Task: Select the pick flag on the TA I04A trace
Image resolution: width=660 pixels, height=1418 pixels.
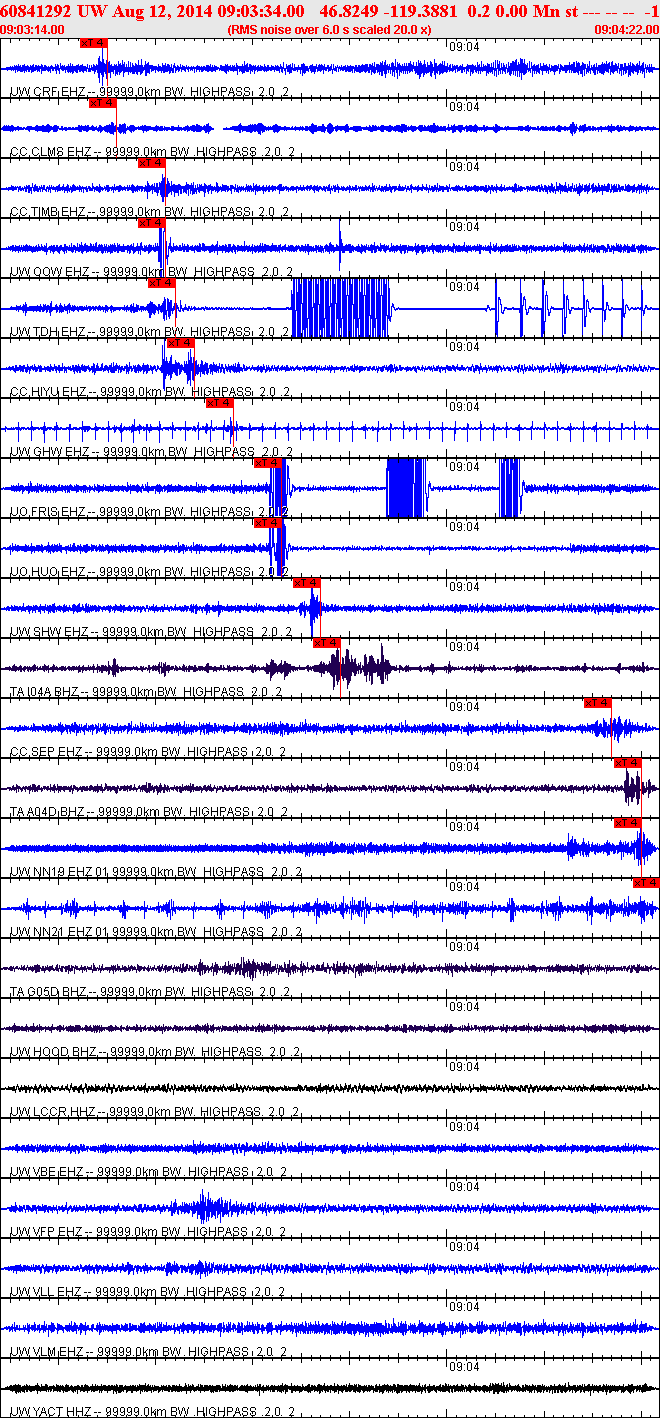Action: pyautogui.click(x=327, y=643)
